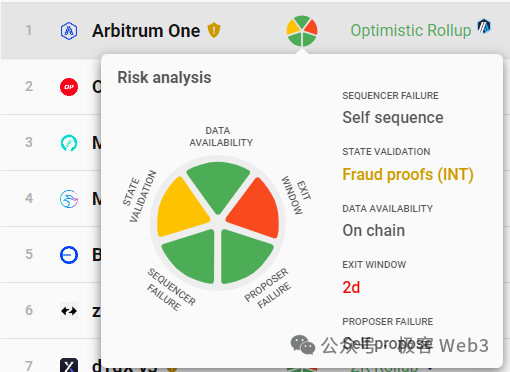Select the green Sequencer Failure slice
This screenshot has width=510, height=372.
pyautogui.click(x=191, y=257)
